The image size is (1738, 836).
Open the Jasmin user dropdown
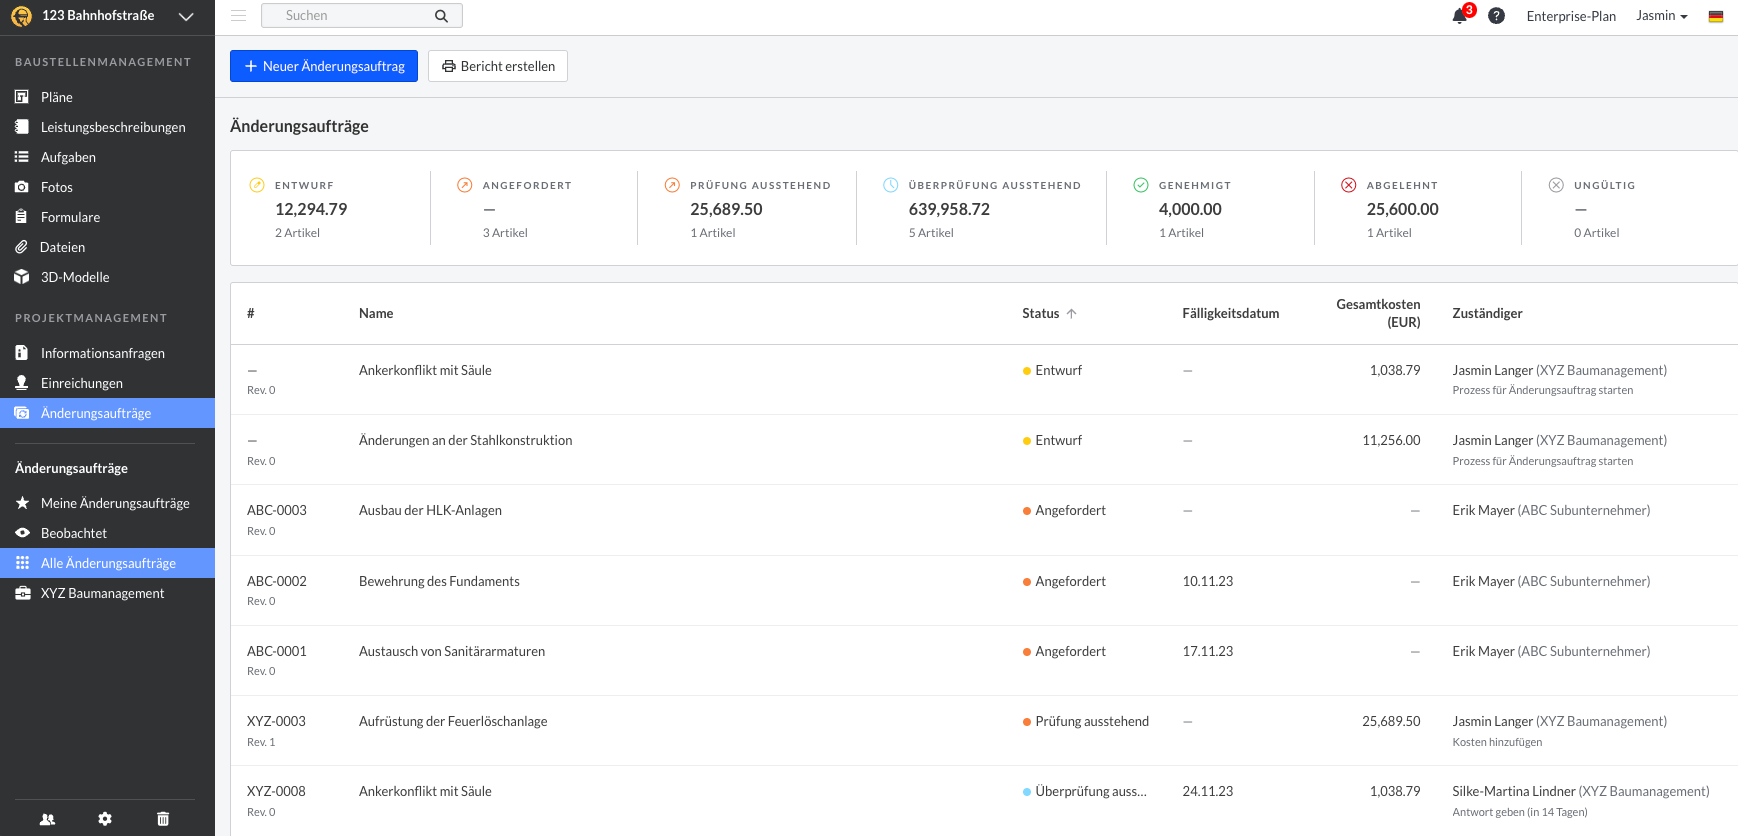tap(1661, 16)
